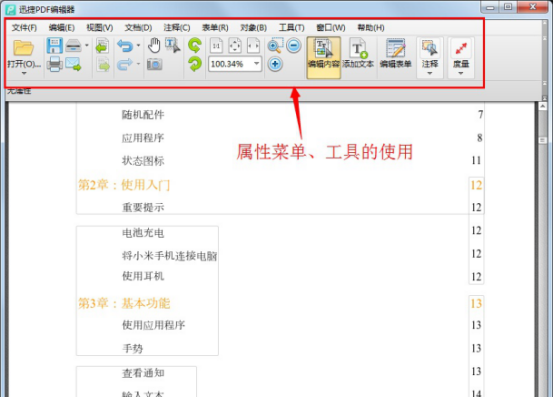Select the text selection tool
The height and width of the screenshot is (397, 554).
click(x=172, y=46)
